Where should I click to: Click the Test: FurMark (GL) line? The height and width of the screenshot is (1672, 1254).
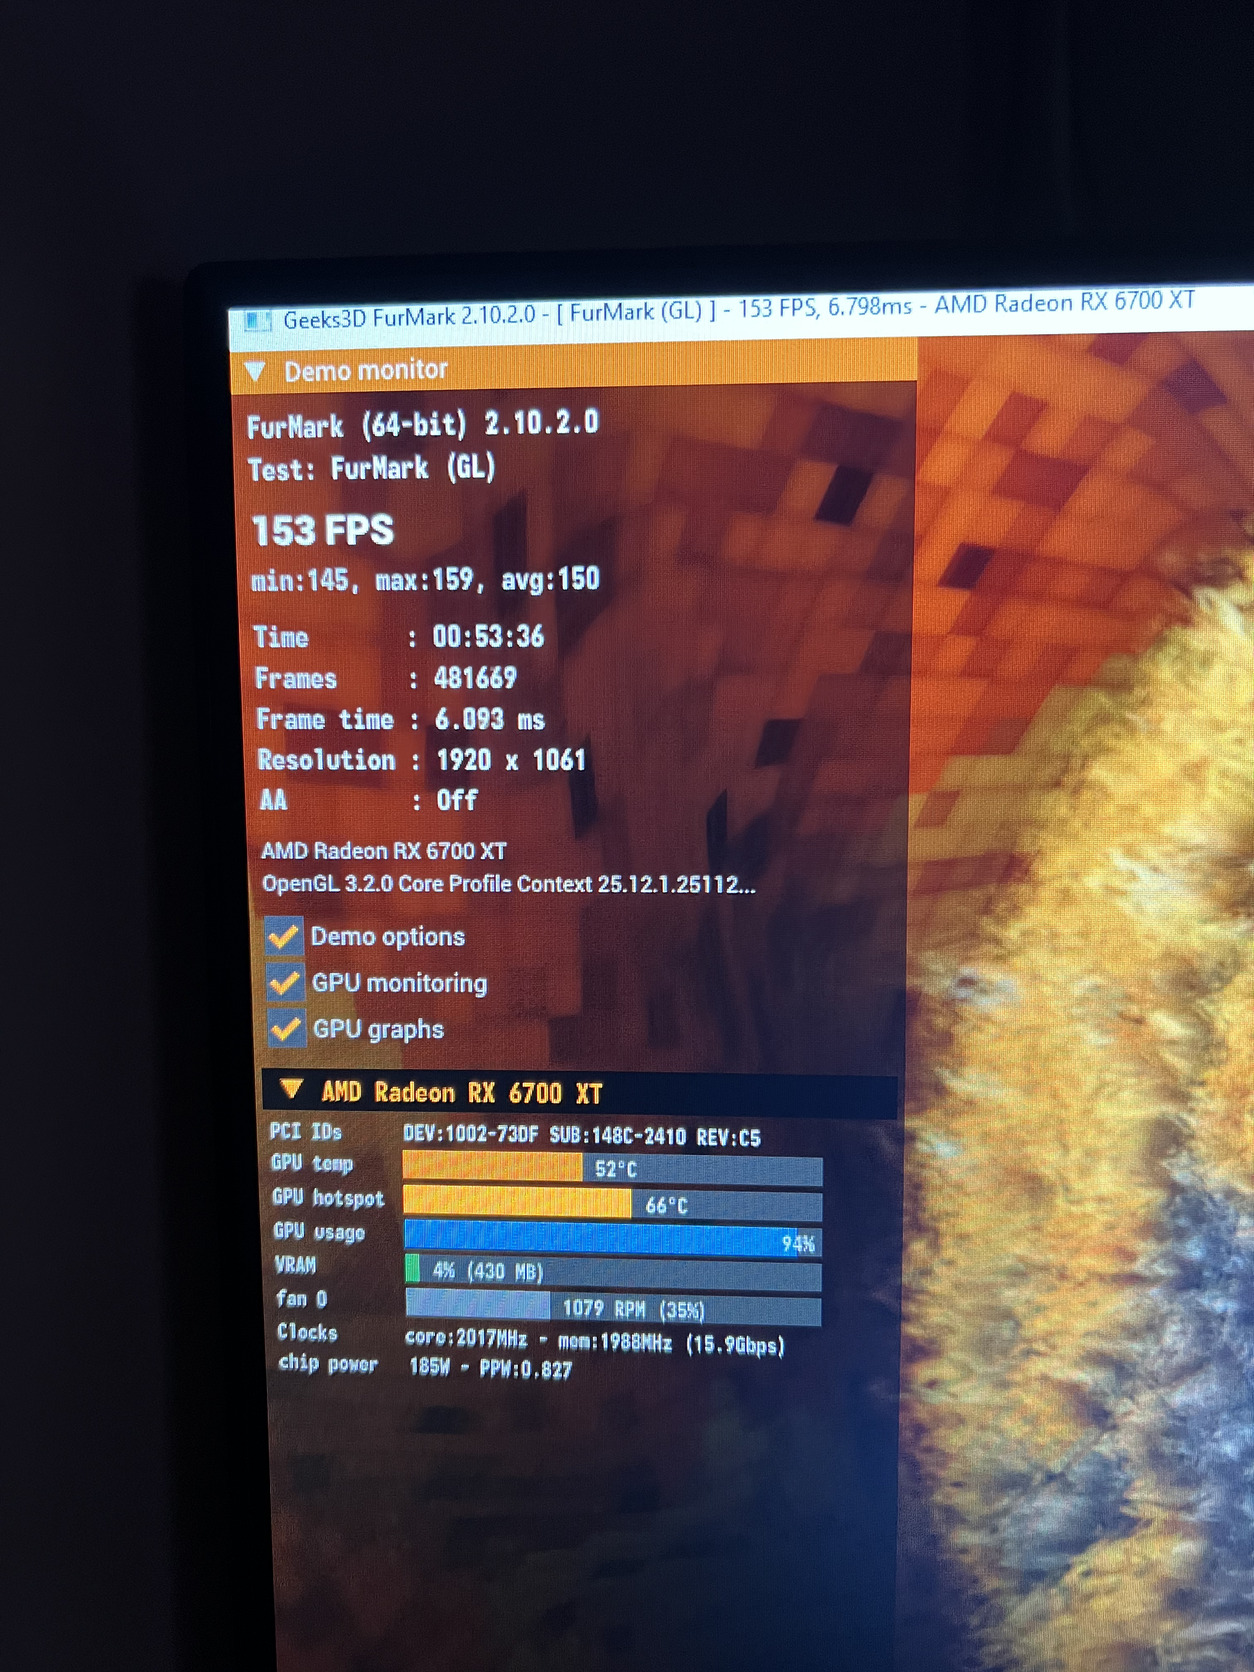(371, 468)
